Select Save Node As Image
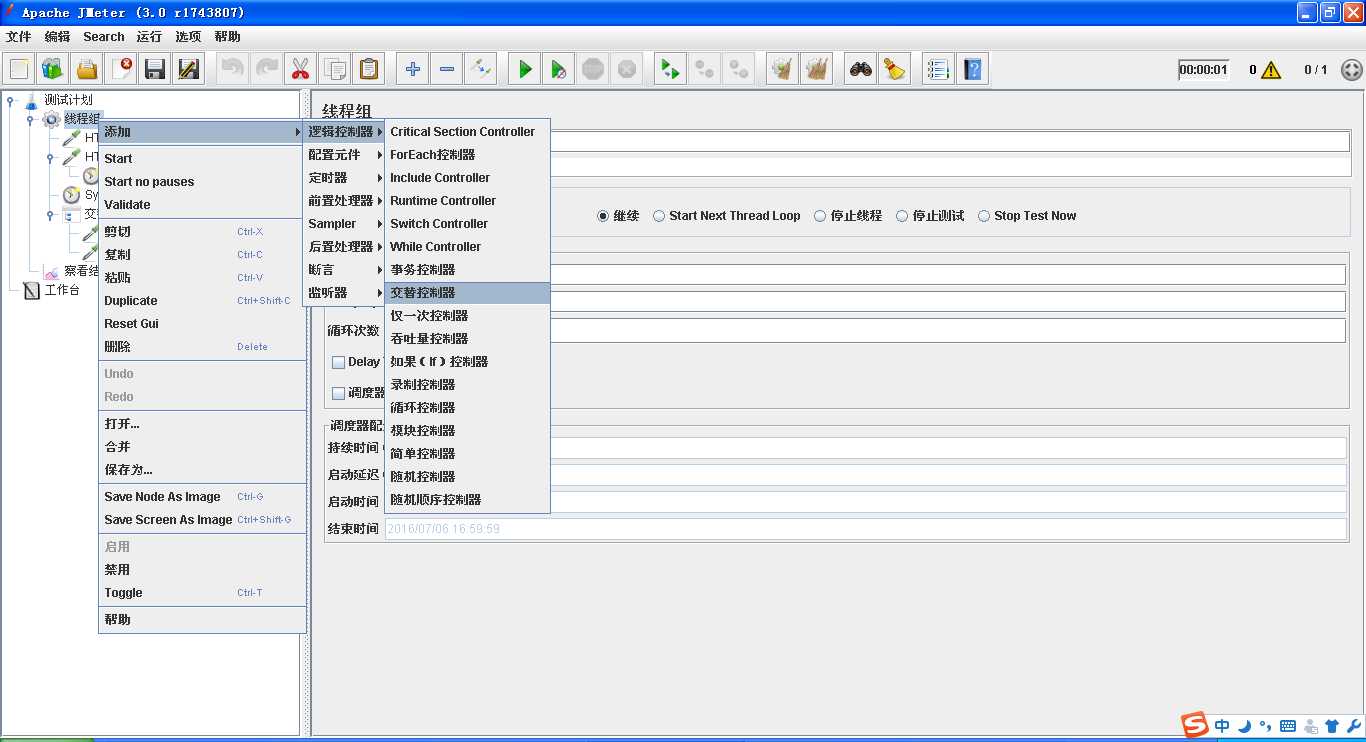 [203, 497]
